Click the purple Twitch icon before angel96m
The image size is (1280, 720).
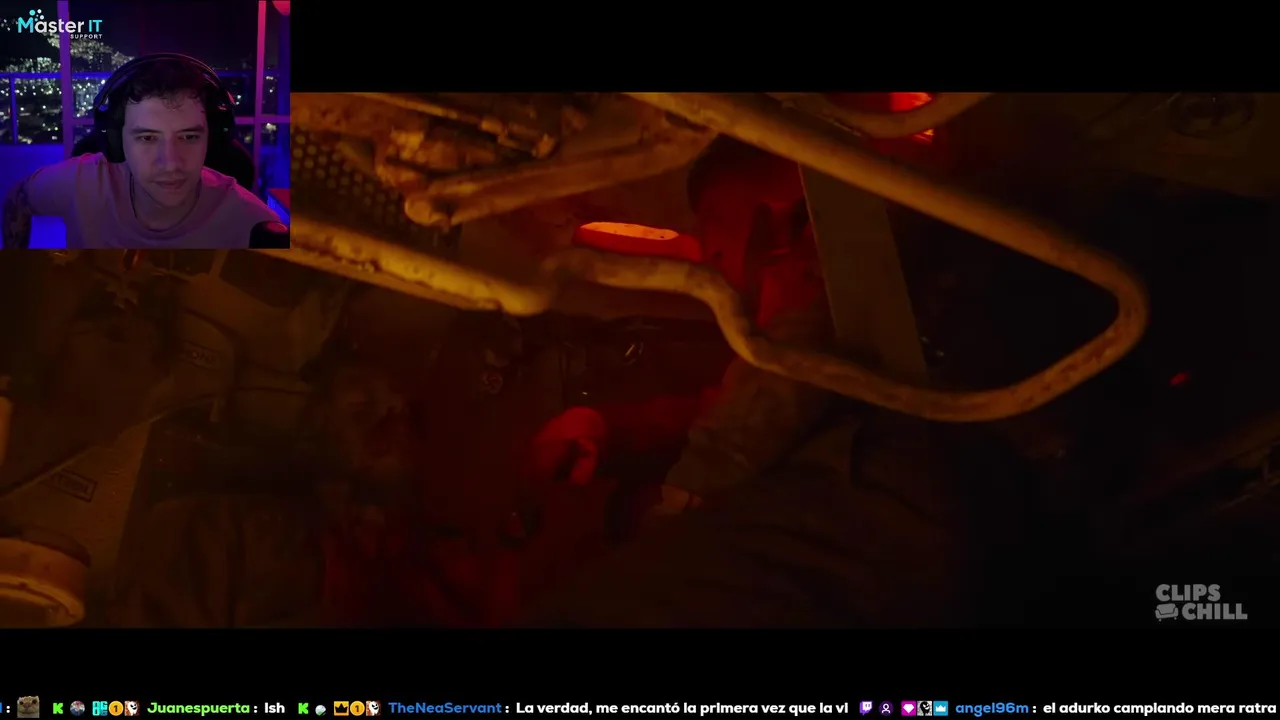click(866, 708)
